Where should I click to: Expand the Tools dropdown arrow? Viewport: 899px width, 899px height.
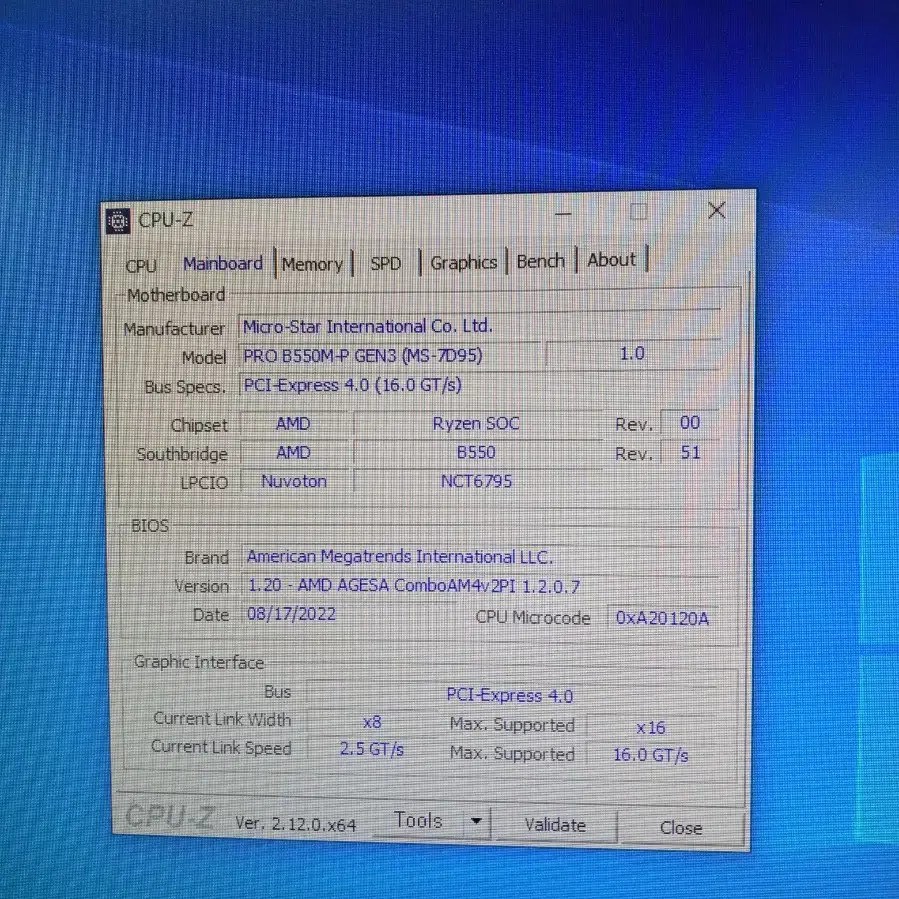click(x=476, y=821)
